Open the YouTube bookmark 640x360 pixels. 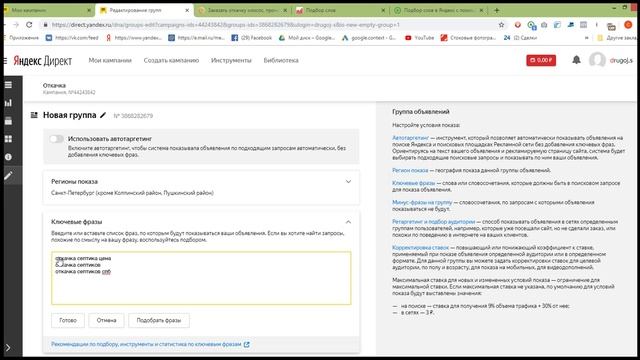pos(419,38)
